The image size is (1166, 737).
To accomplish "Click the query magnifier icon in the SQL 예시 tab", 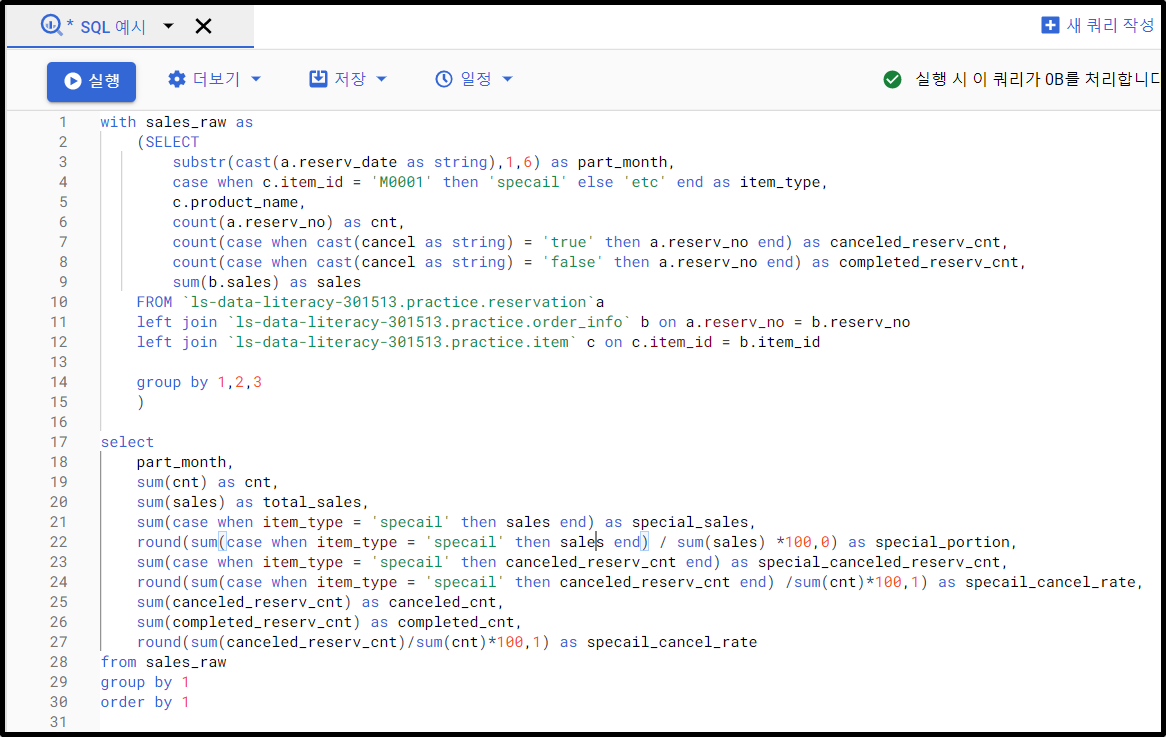I will (x=51, y=25).
